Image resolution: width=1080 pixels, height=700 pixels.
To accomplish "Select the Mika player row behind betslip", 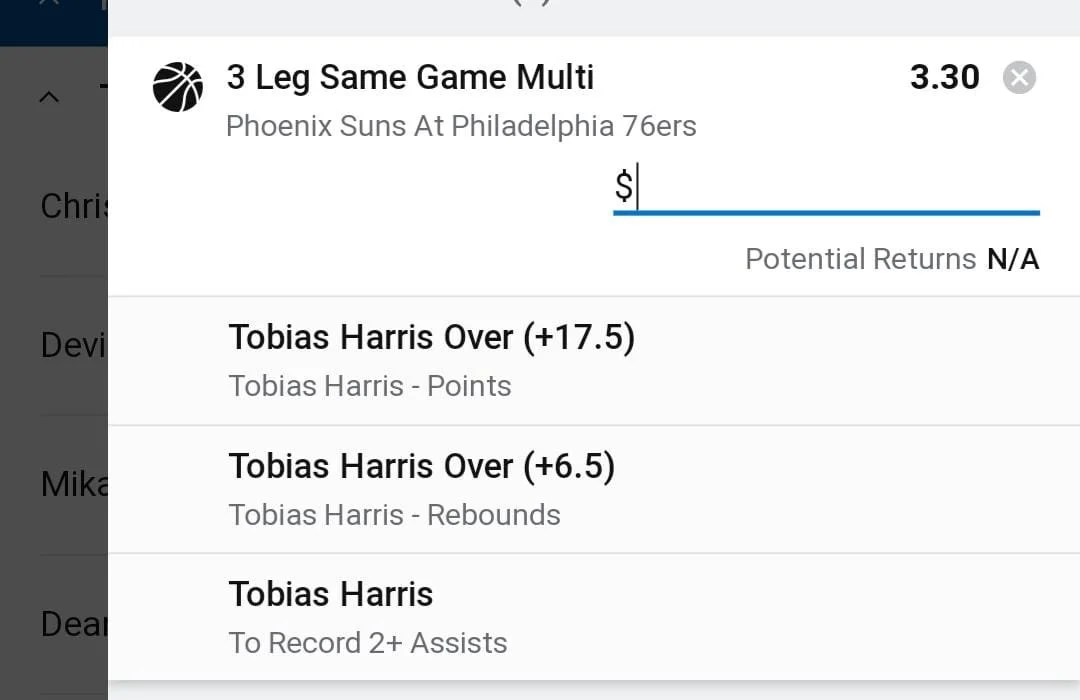I will [x=73, y=485].
